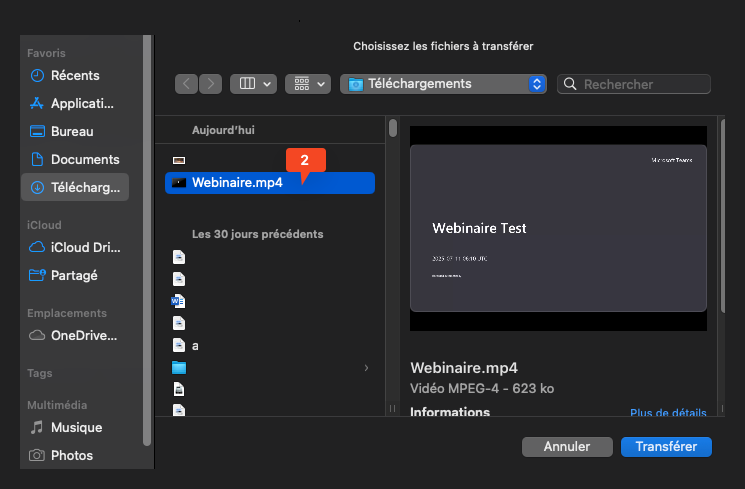Open the grid grouping options dropdown
This screenshot has height=489, width=745.
click(307, 84)
